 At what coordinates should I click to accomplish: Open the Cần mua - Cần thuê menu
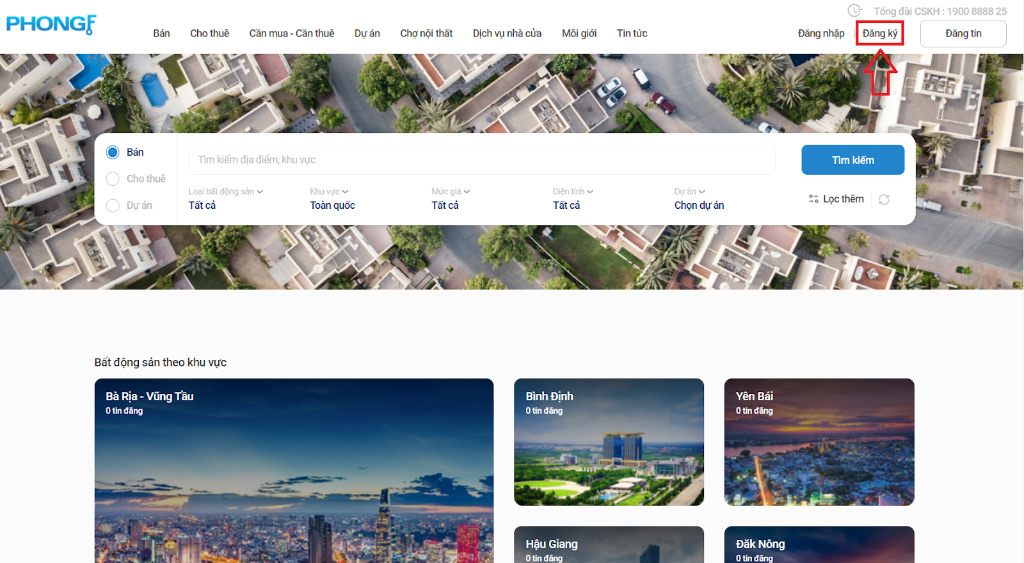291,34
